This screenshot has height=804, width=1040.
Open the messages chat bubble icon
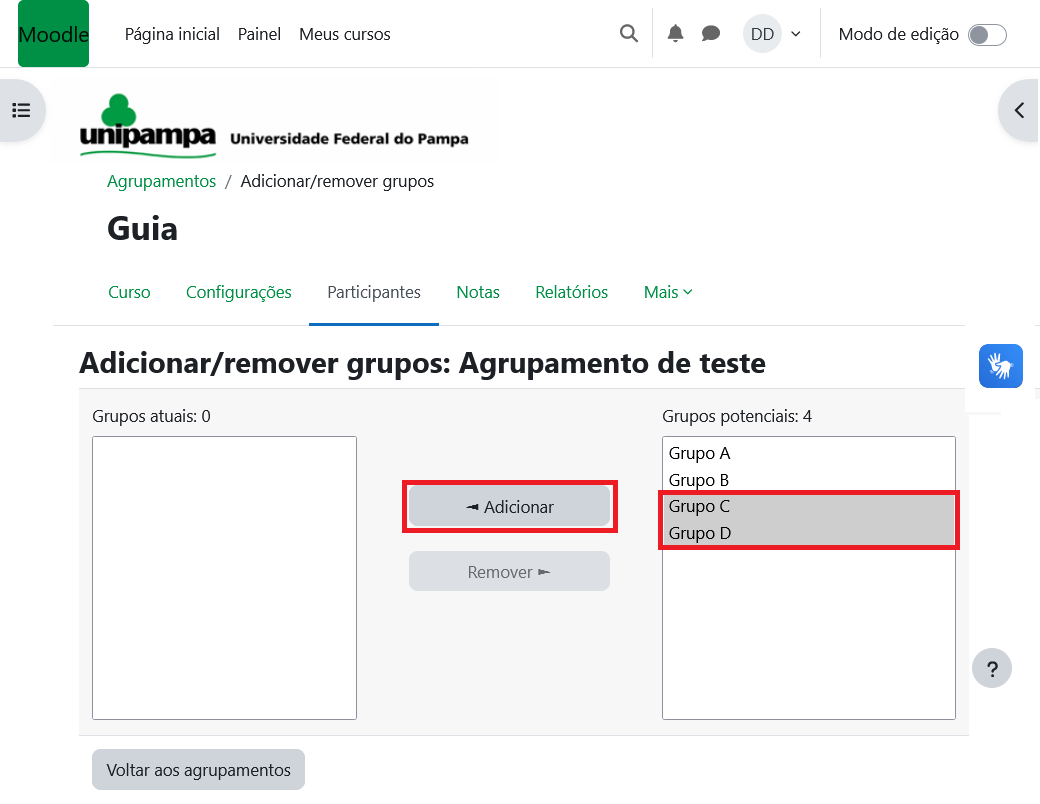tap(711, 34)
